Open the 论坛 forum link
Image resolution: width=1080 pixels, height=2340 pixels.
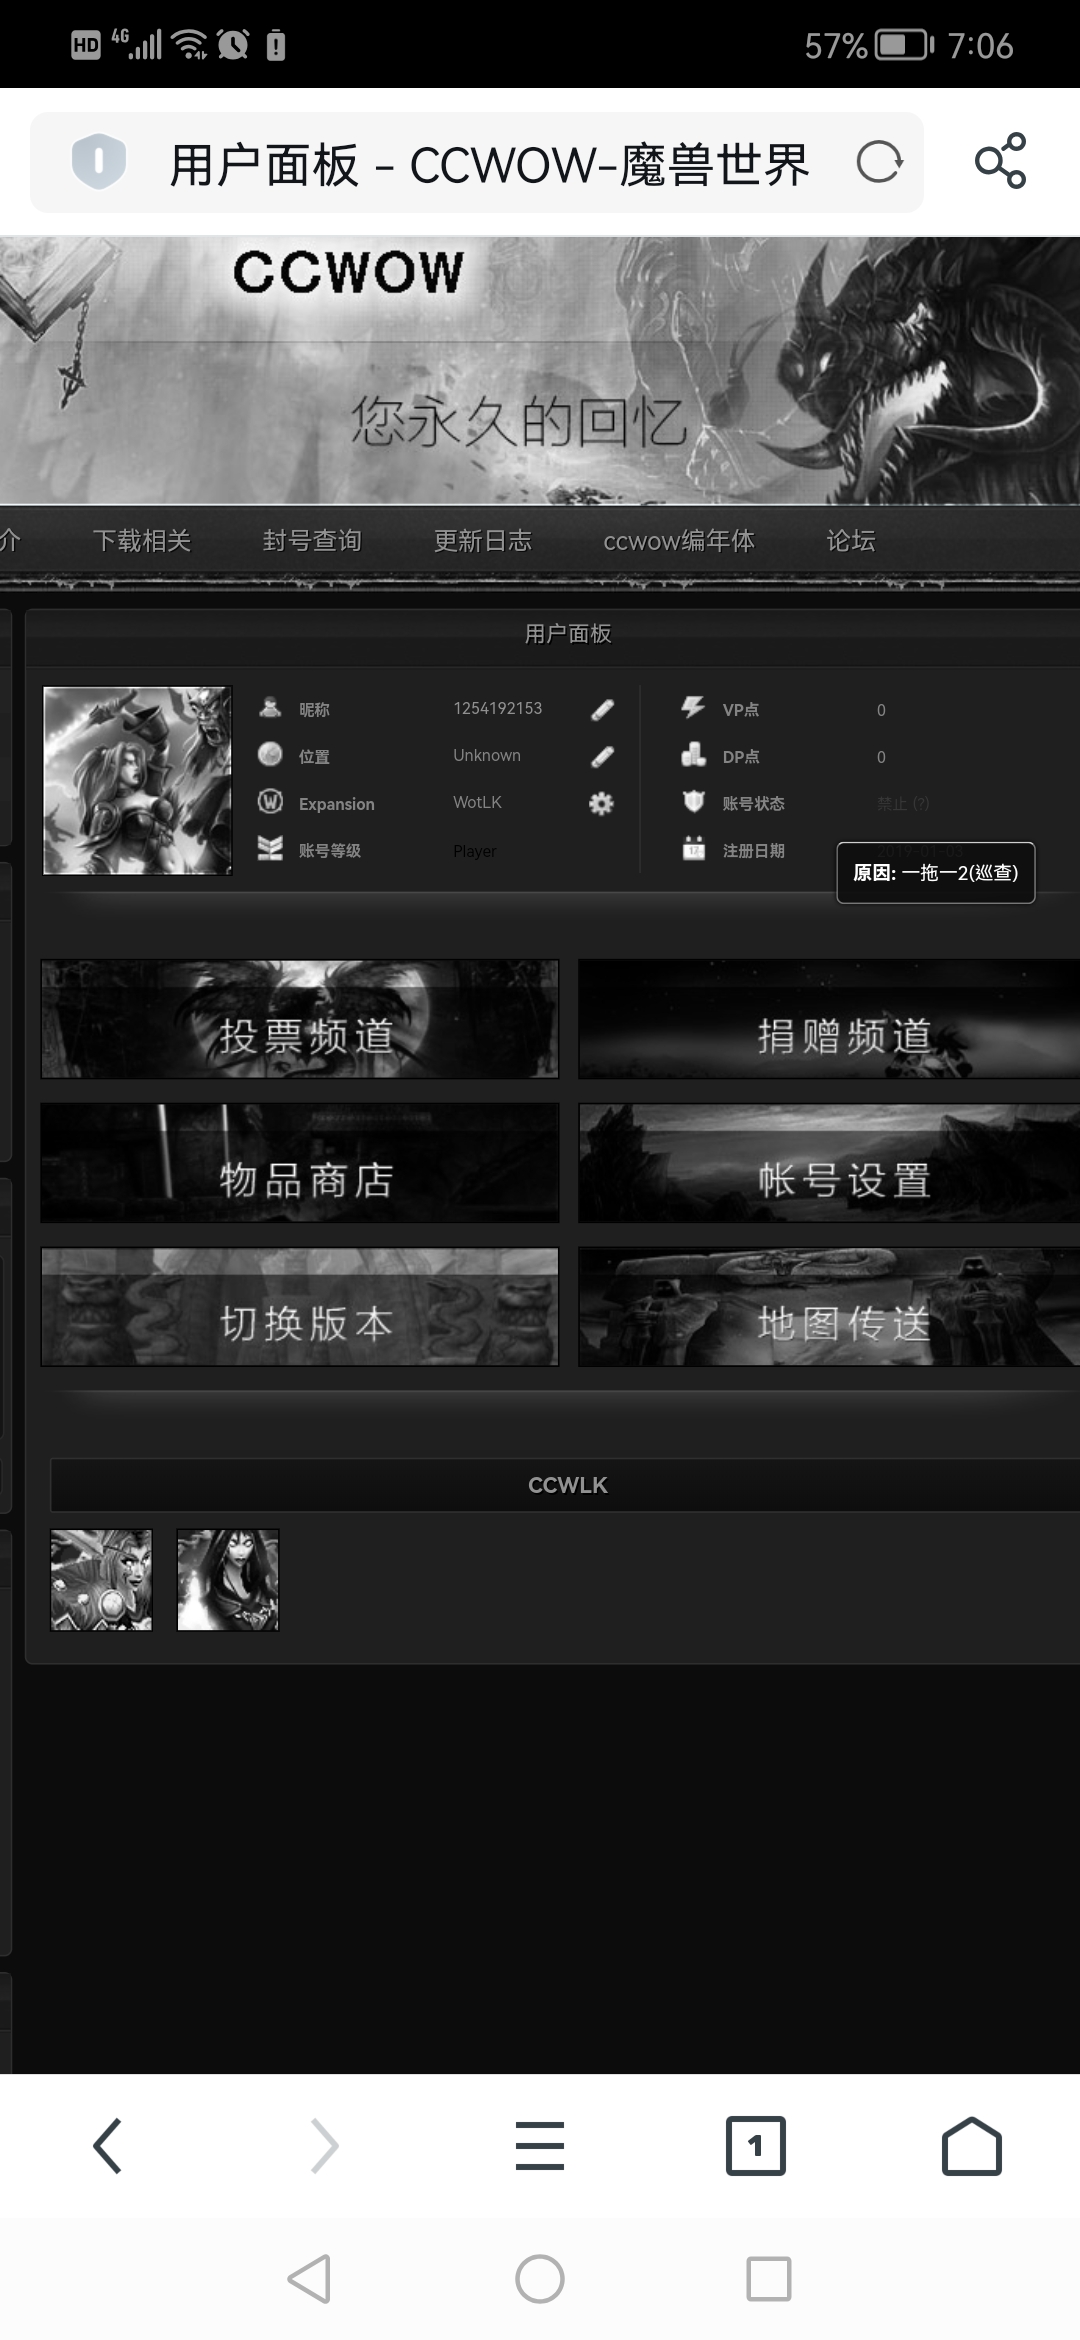(x=851, y=541)
